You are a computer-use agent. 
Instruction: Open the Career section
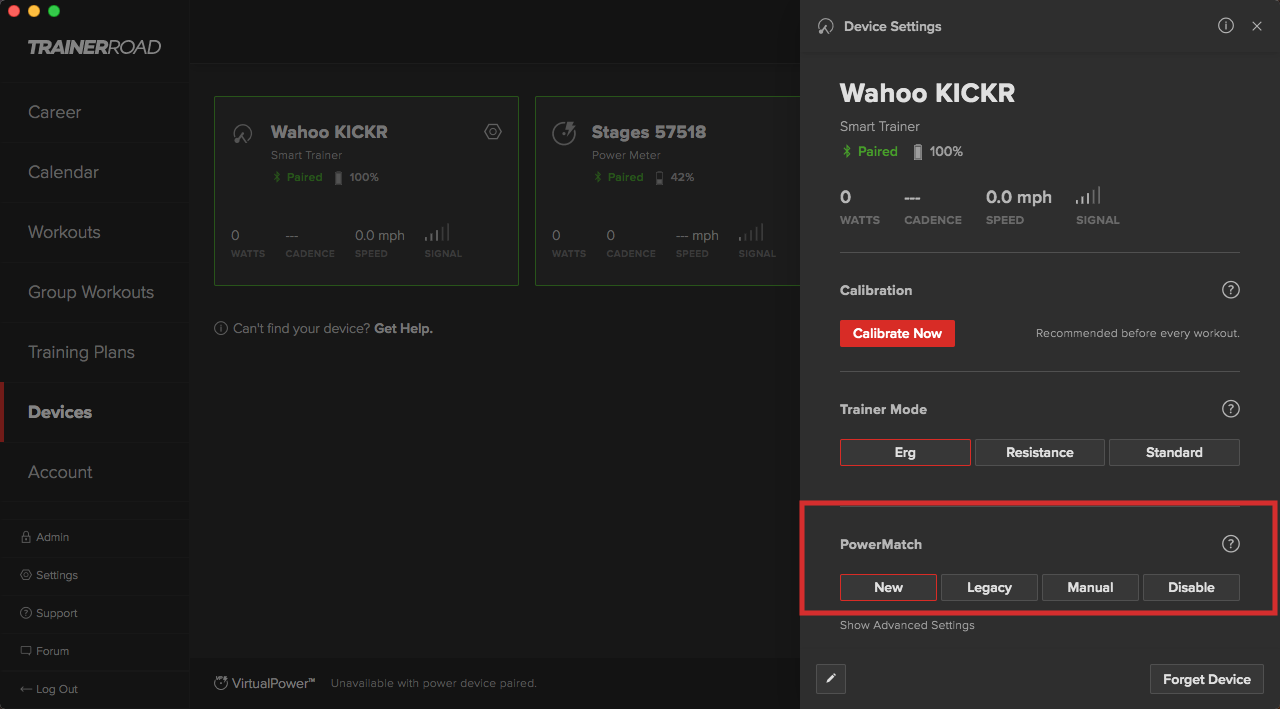pos(55,112)
